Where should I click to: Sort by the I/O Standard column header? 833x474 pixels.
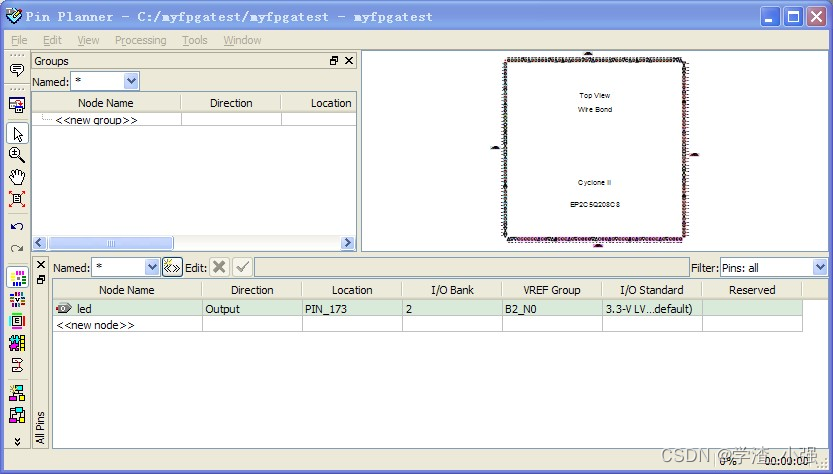point(651,290)
